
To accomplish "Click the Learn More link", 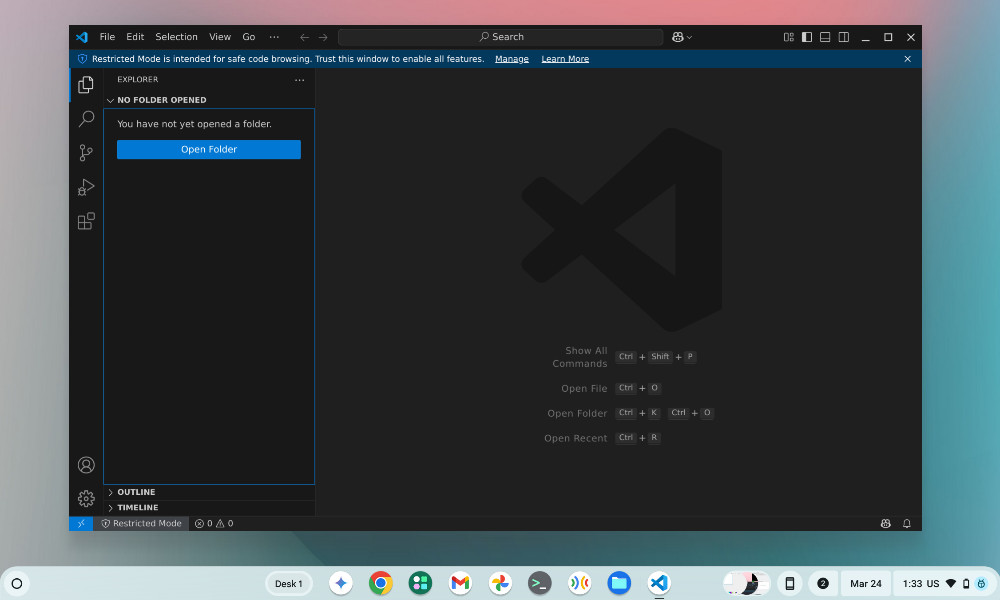I will click(565, 59).
